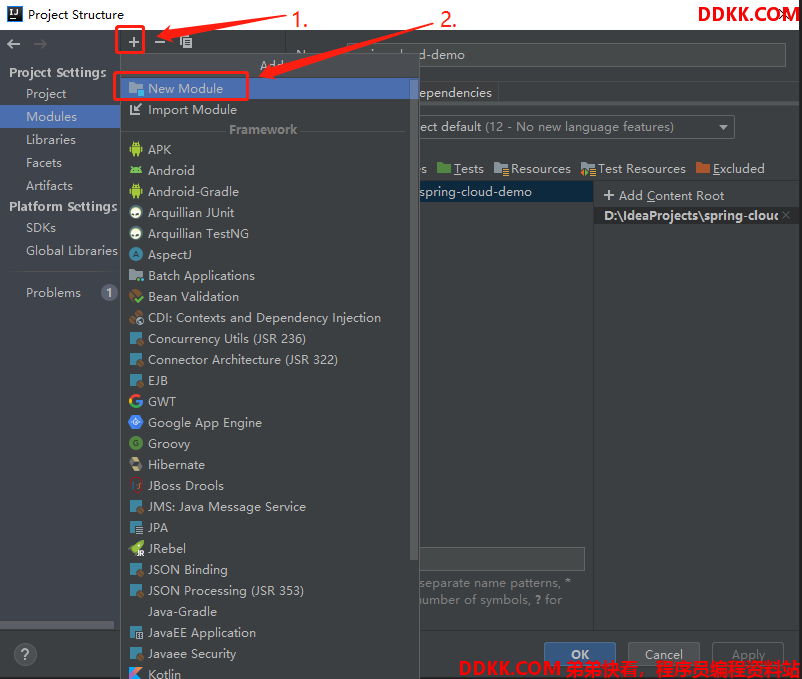
Task: Select the Groovy framework icon
Action: (136, 443)
